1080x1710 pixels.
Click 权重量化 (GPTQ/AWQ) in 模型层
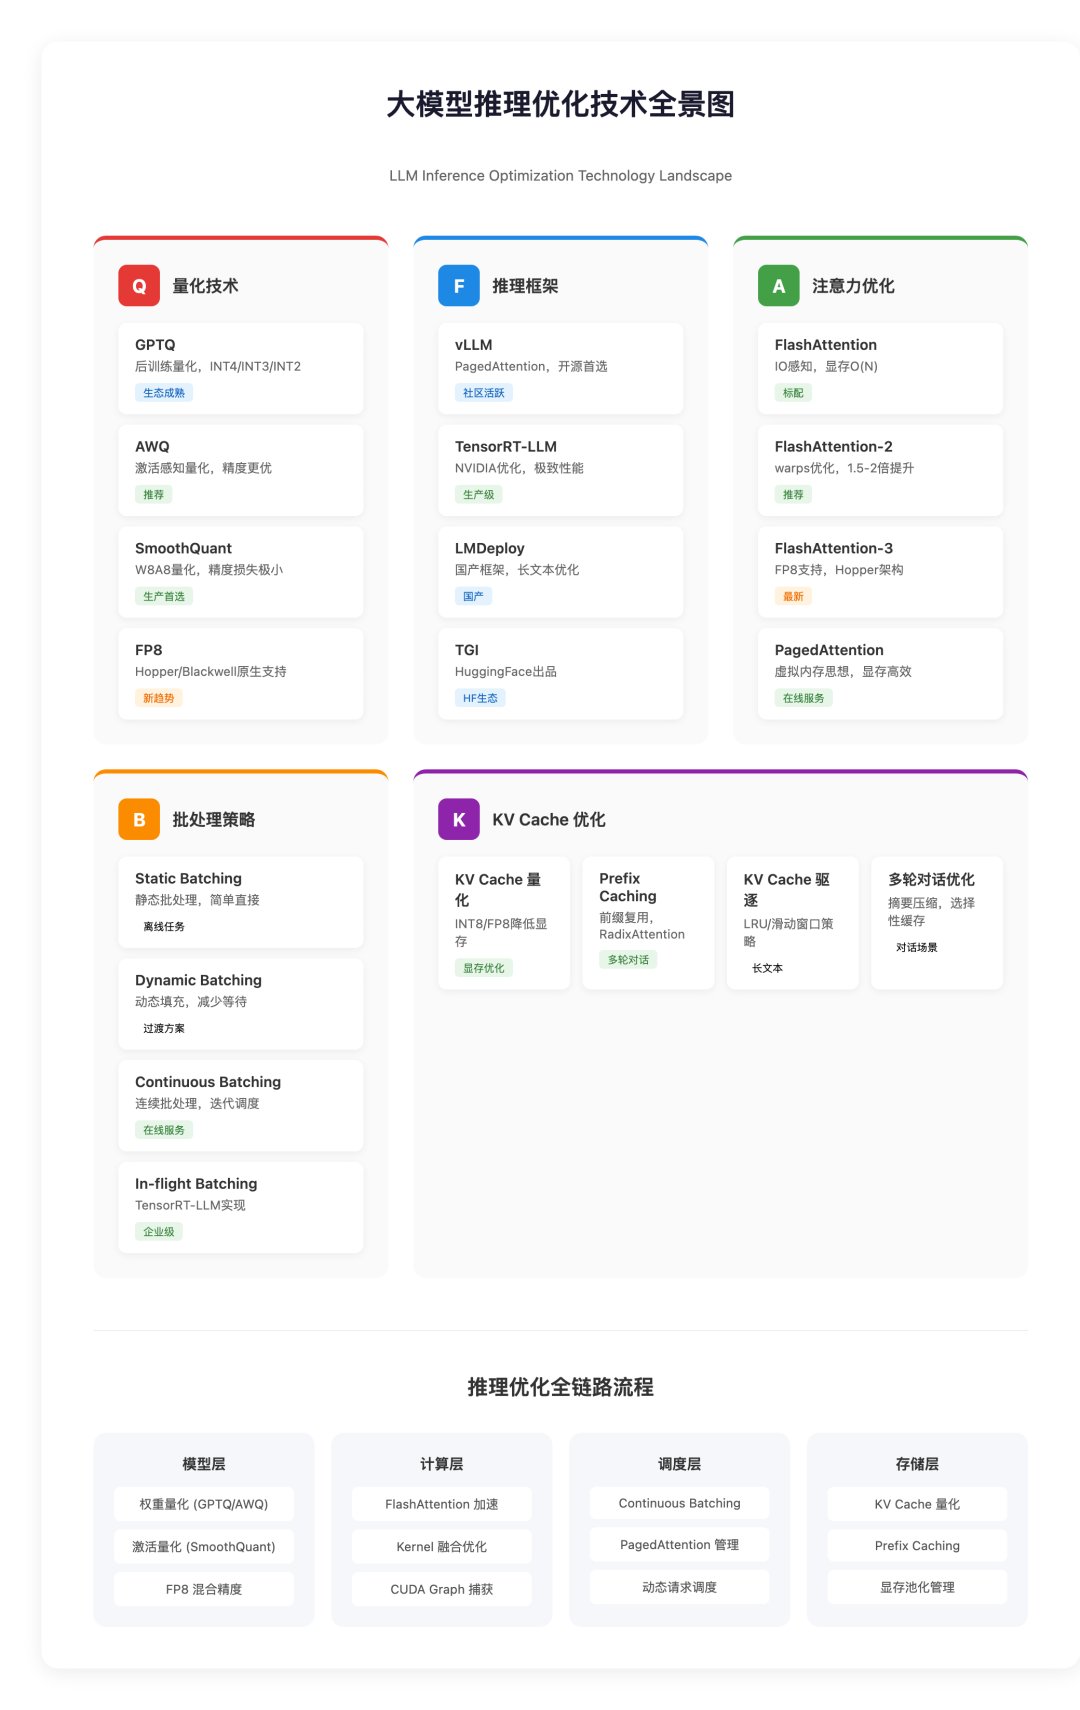point(204,1504)
